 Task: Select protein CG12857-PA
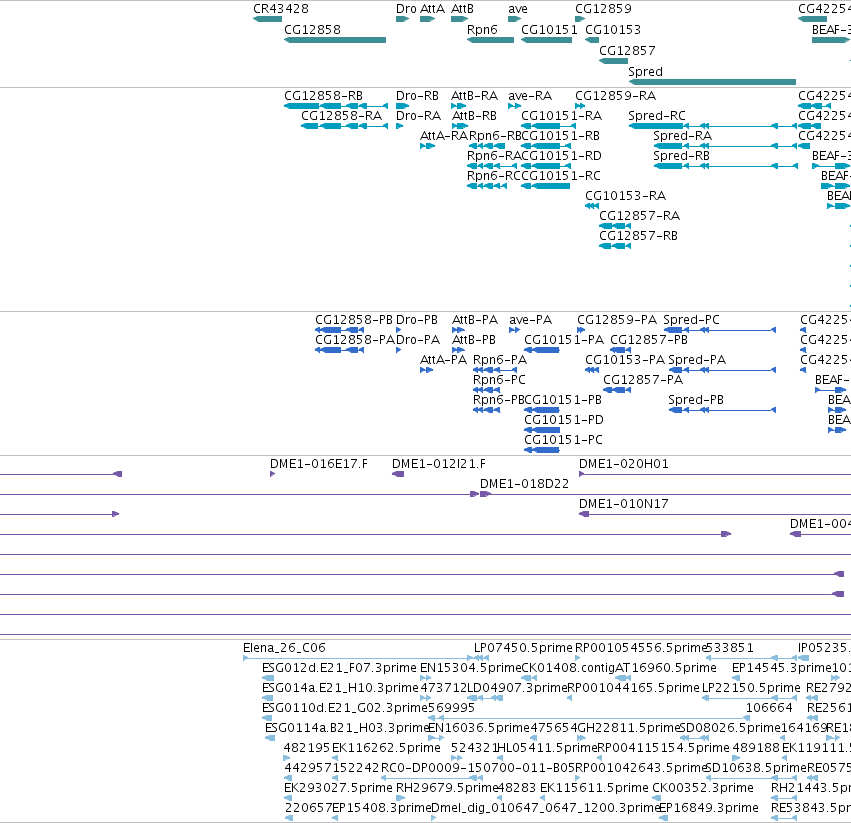(643, 380)
